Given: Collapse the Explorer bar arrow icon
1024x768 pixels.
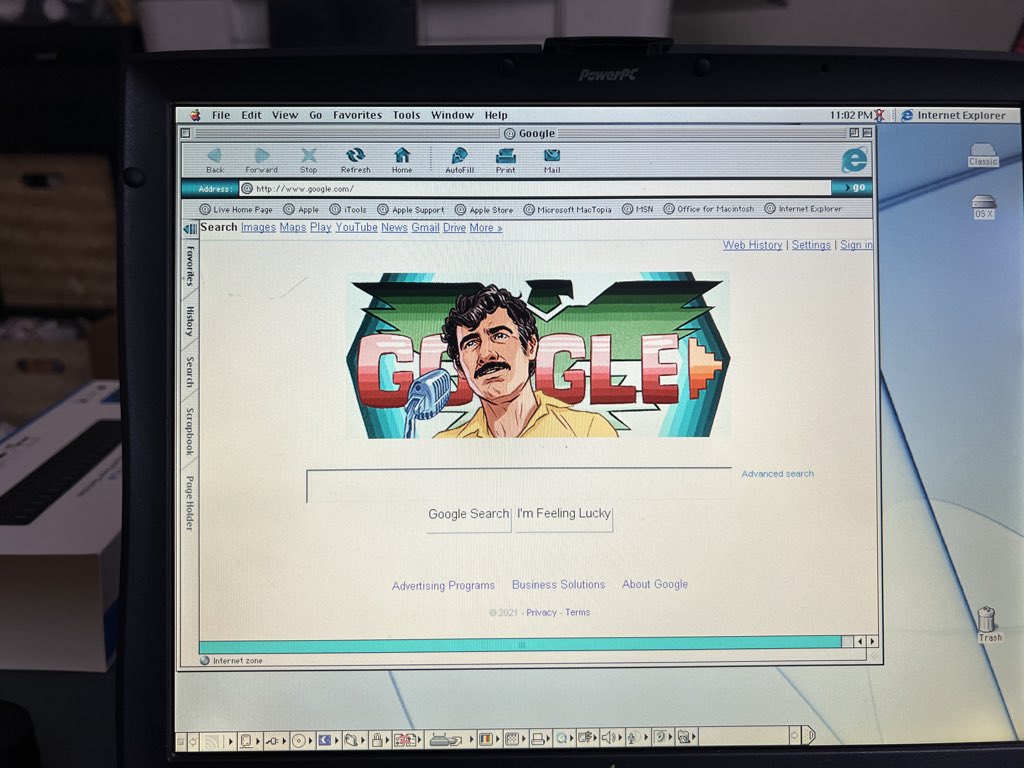Looking at the screenshot, I should (x=190, y=229).
